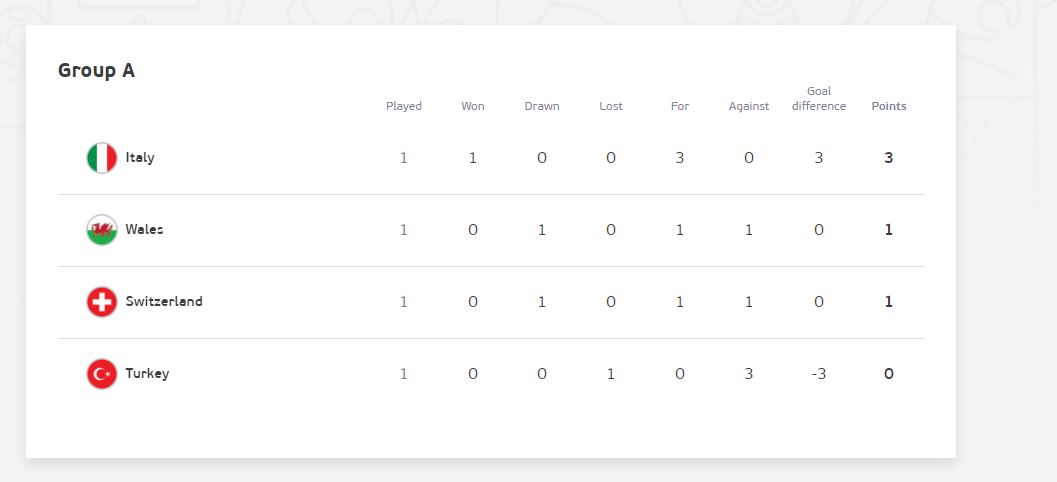Screen dimensions: 1057x482
Task: Click the Wales flag icon
Action: (x=102, y=230)
